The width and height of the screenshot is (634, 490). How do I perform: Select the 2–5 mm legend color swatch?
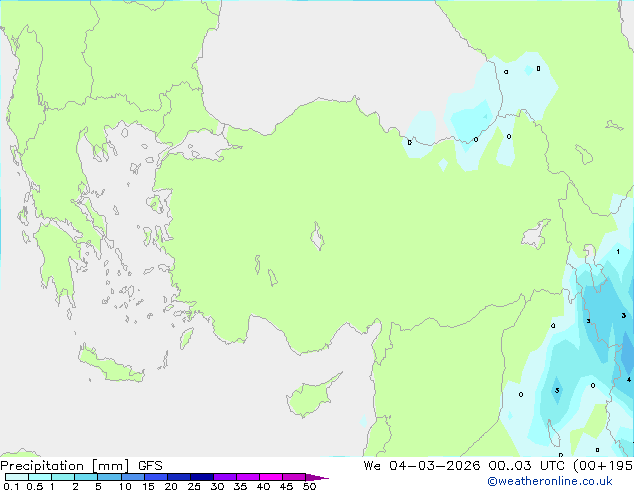click(x=86, y=477)
